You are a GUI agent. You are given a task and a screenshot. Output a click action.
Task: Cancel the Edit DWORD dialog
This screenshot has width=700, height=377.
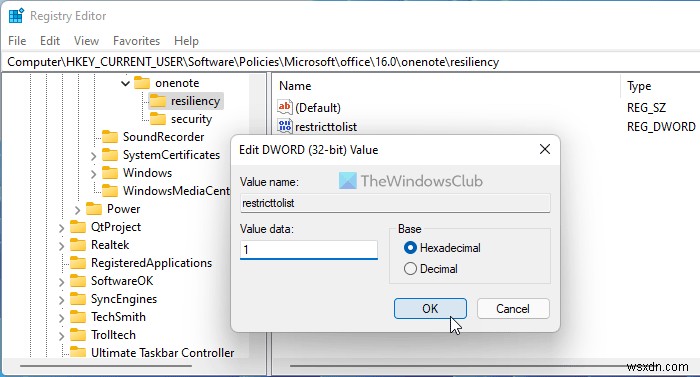(x=513, y=309)
